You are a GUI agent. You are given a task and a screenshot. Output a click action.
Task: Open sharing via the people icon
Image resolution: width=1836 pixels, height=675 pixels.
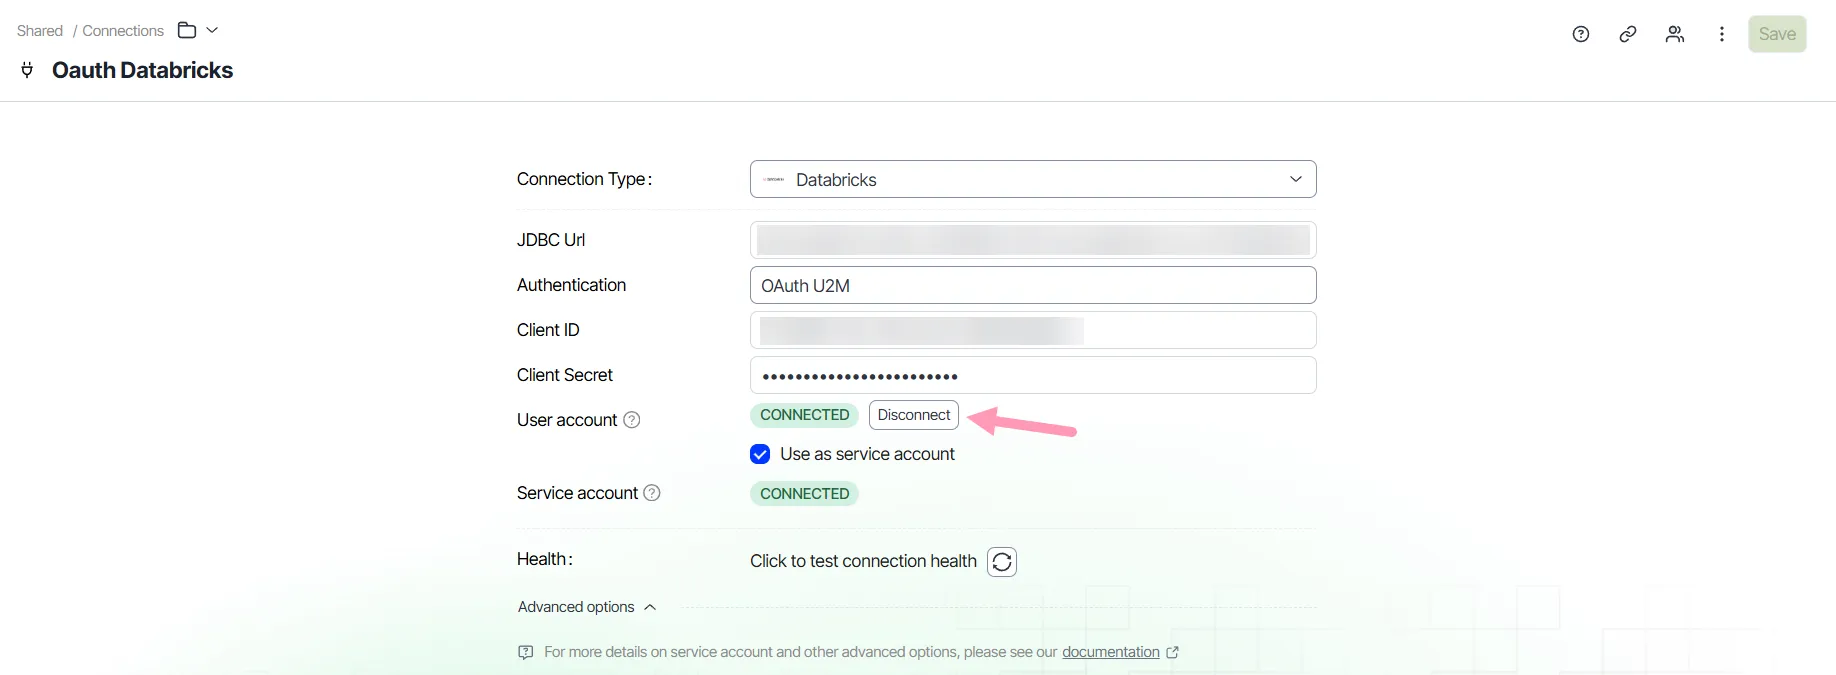[x=1675, y=34]
